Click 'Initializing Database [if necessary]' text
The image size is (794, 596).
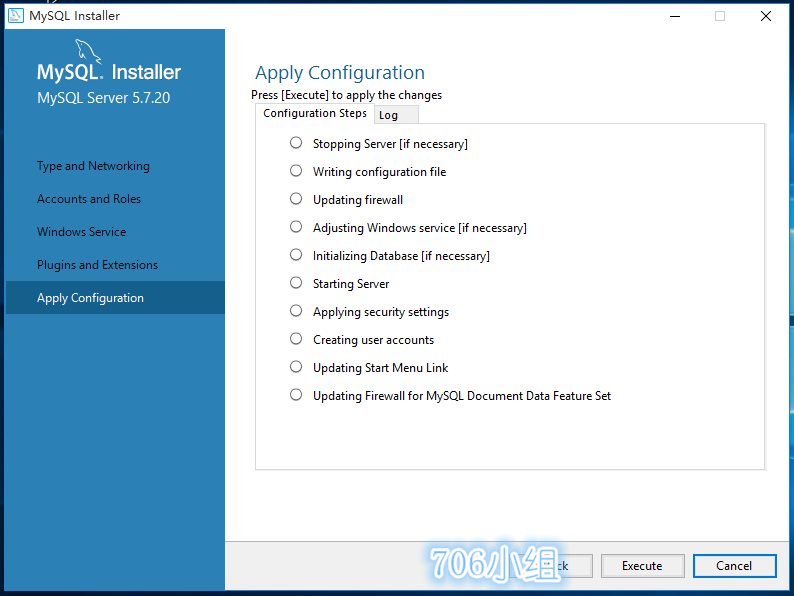[x=401, y=256]
